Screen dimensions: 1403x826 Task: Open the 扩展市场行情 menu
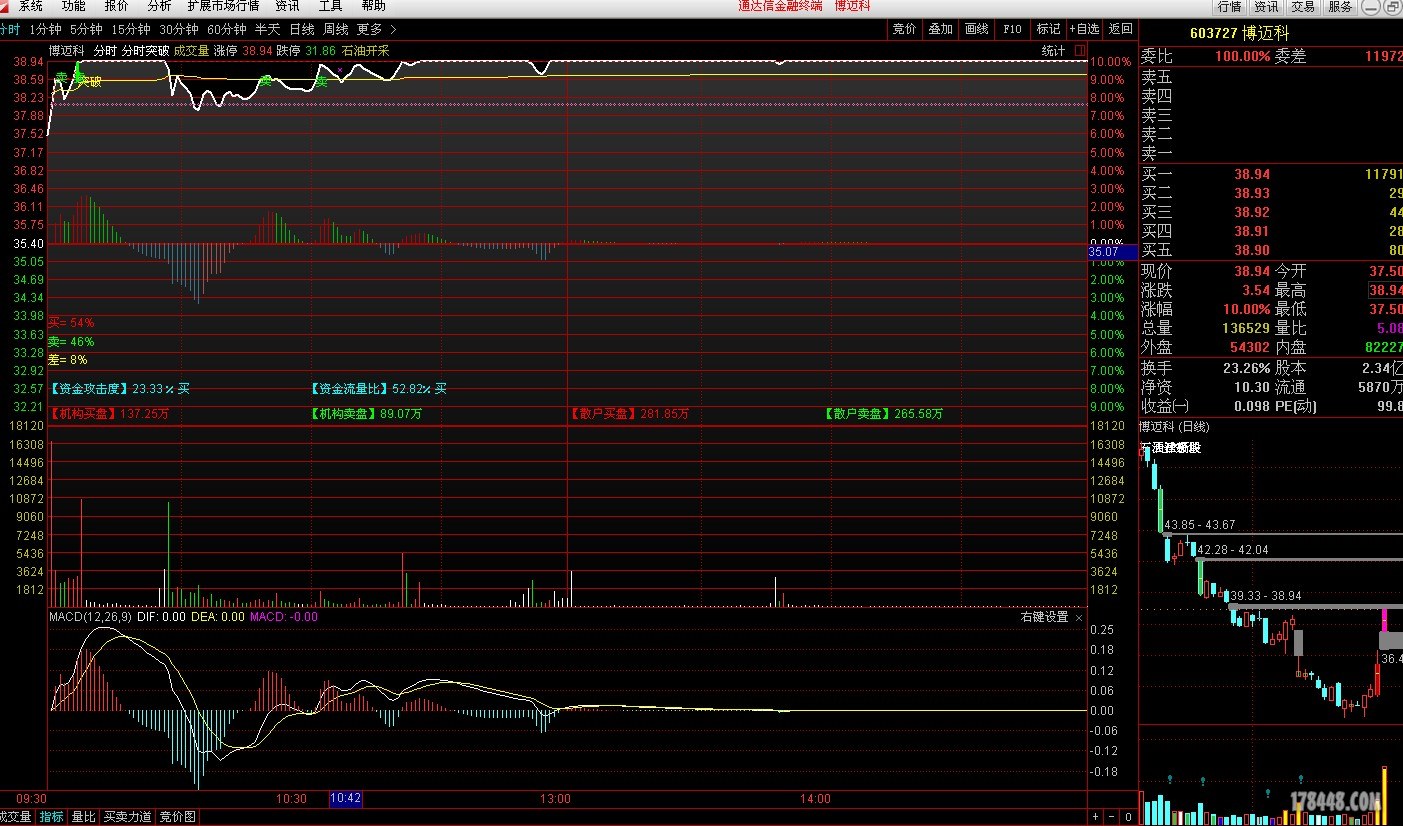(x=223, y=6)
